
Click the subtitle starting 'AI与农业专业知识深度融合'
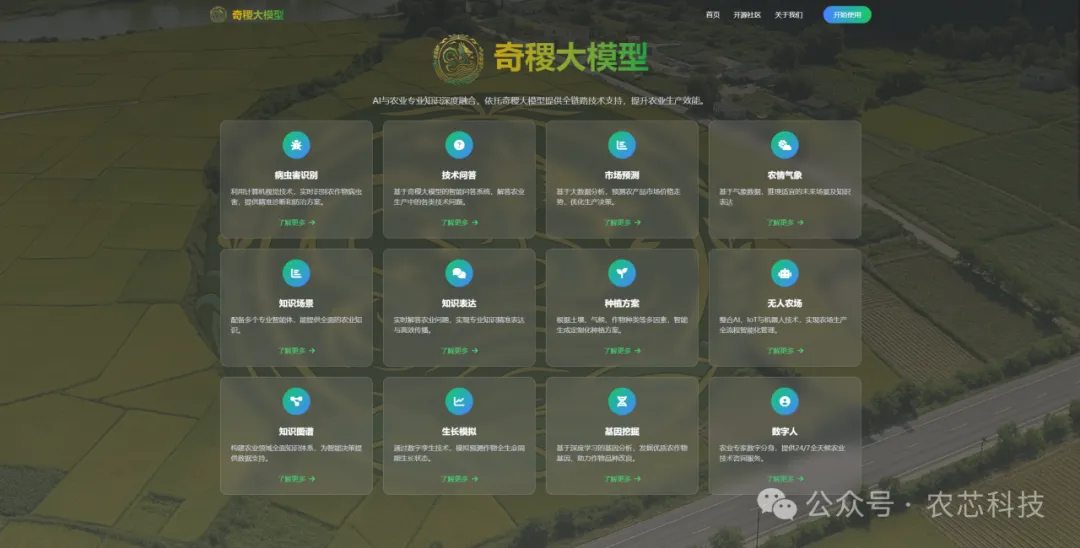[539, 101]
